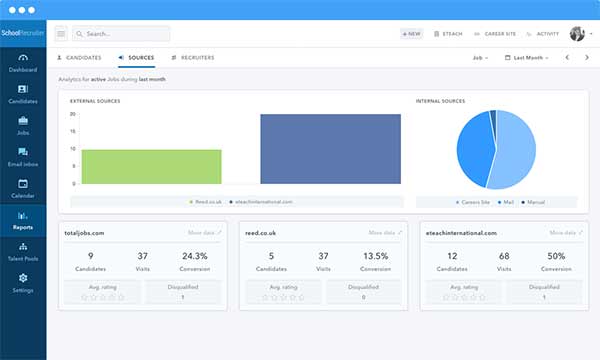Switch to the Candidates tab
This screenshot has height=360, width=600.
(x=79, y=58)
